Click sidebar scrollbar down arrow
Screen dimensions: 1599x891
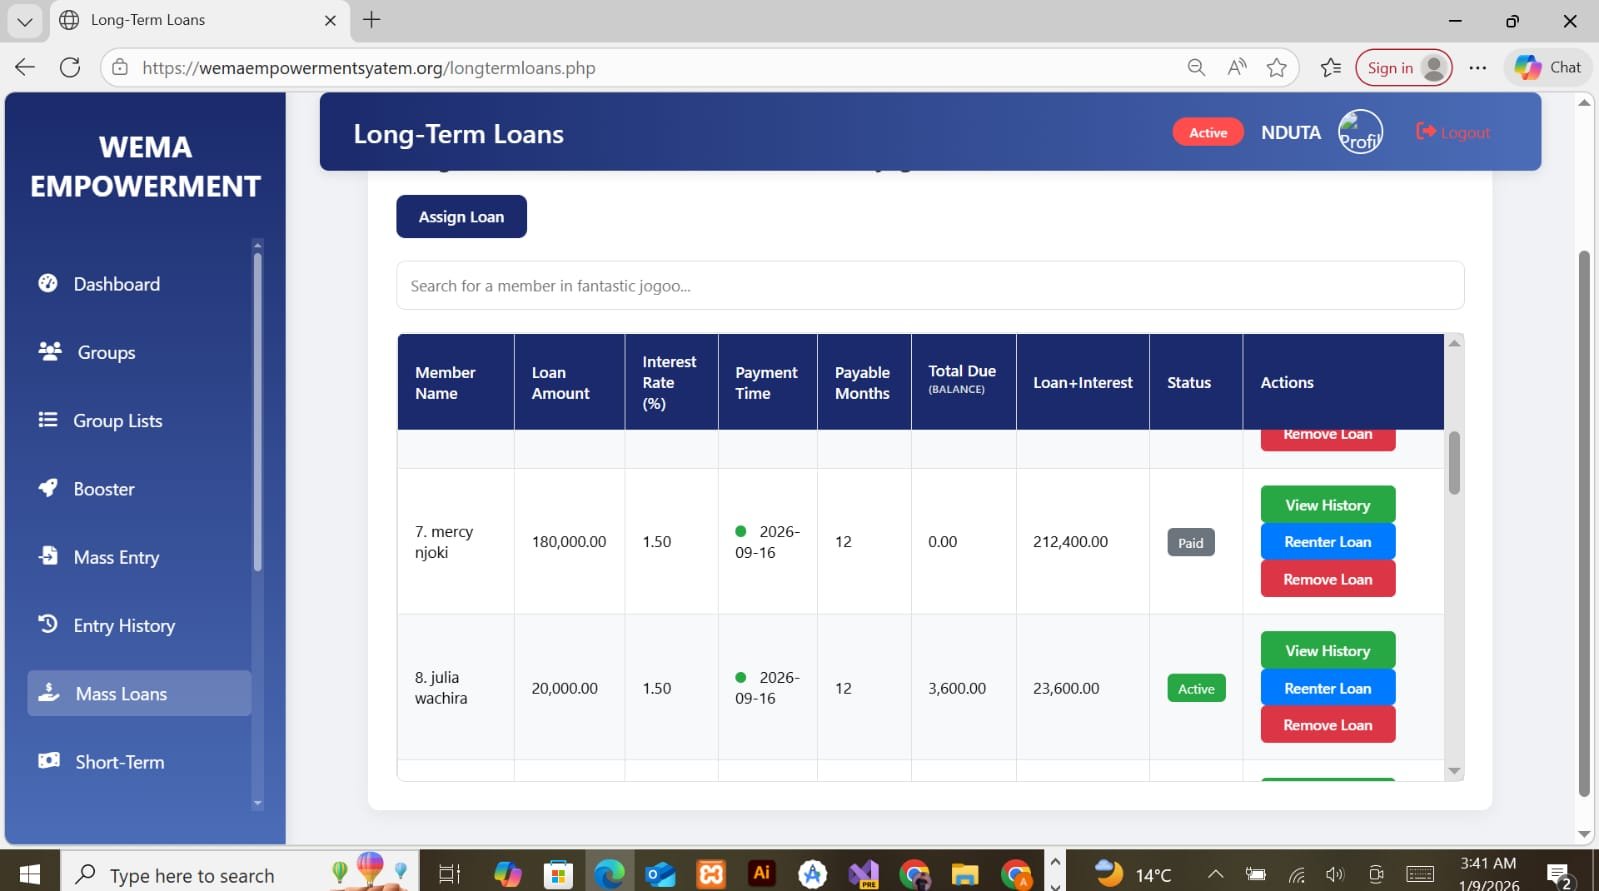pos(257,803)
